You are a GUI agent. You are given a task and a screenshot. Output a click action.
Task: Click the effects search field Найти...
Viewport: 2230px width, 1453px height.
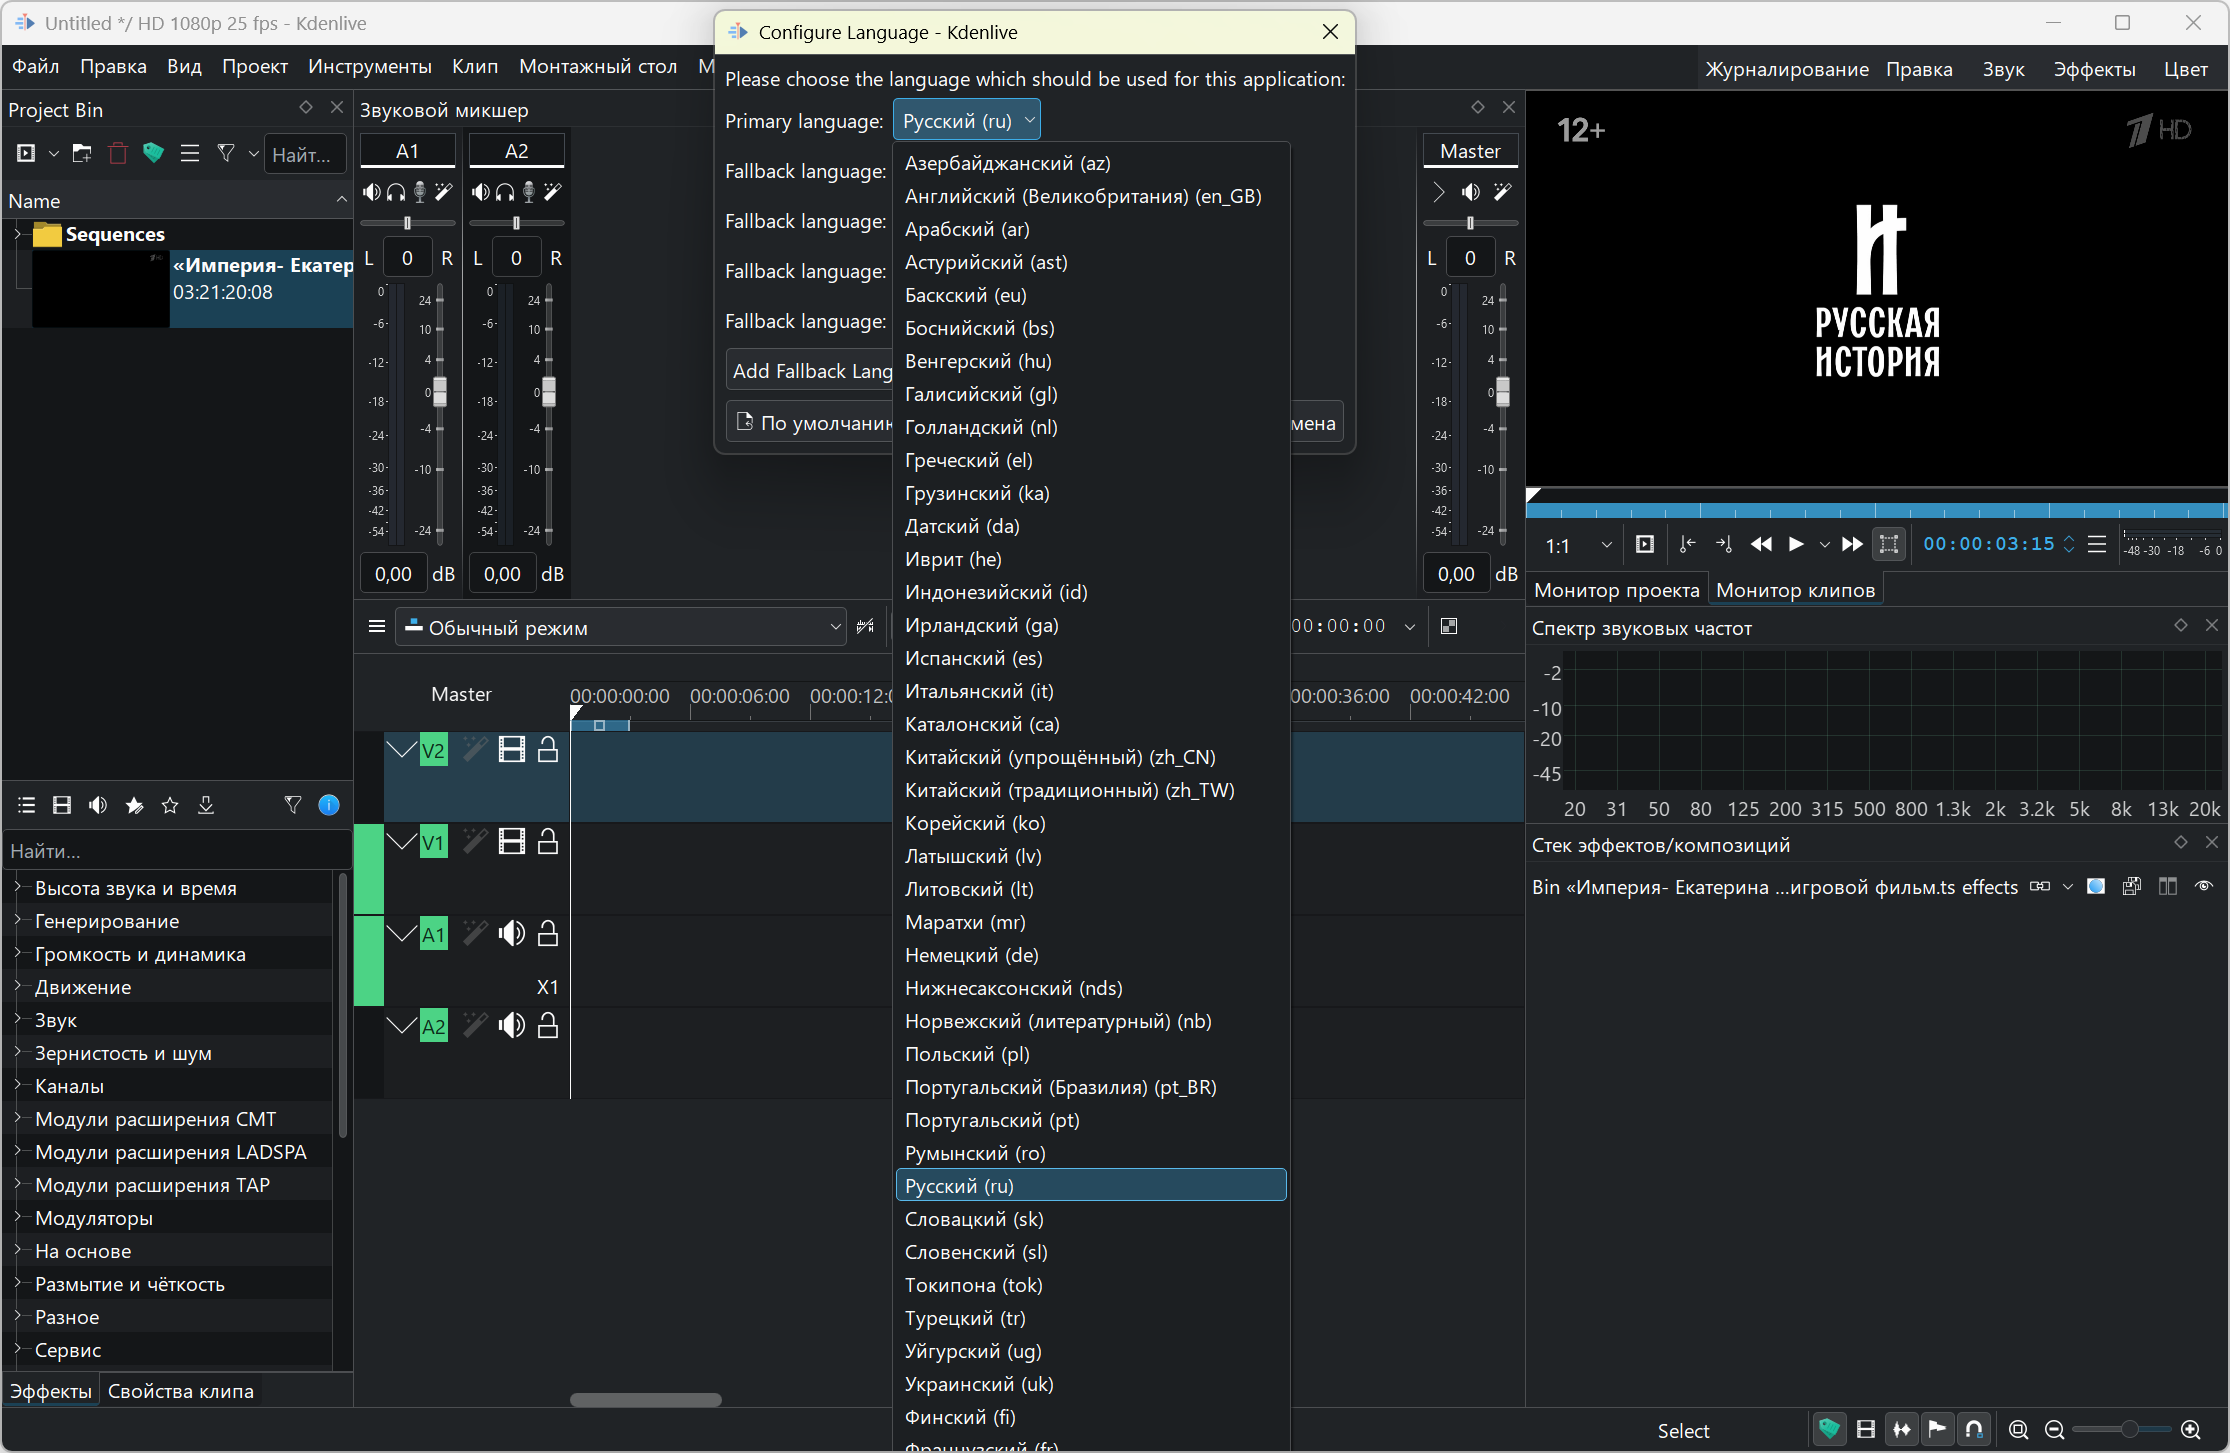(175, 851)
